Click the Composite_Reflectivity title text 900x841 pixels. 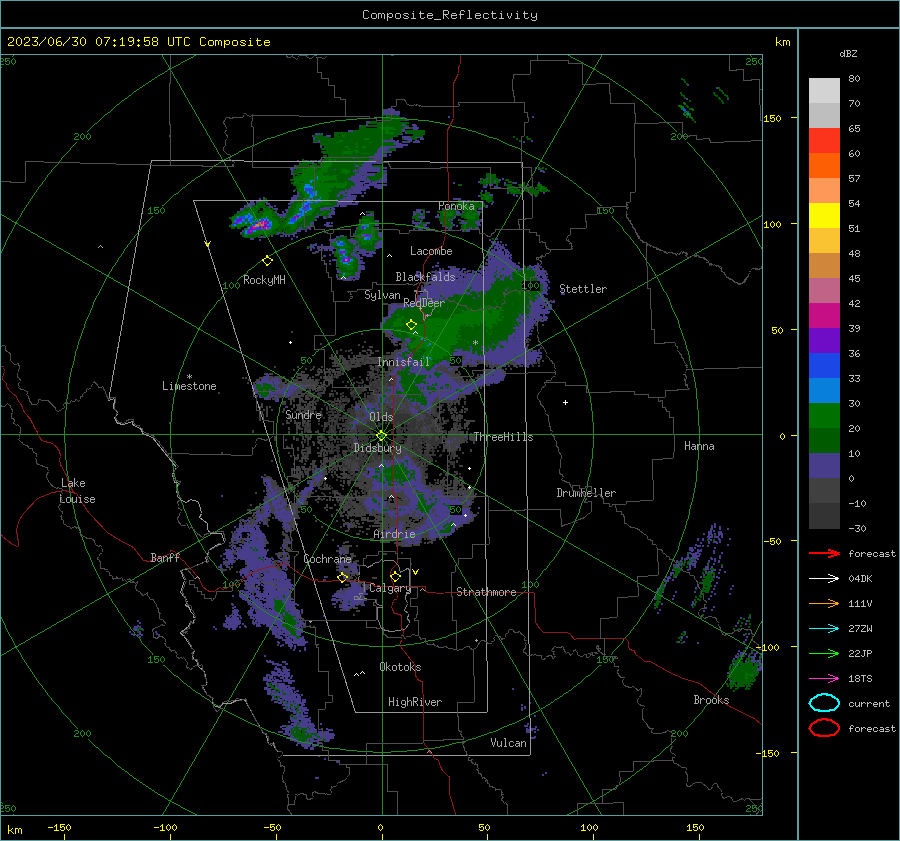[x=450, y=15]
